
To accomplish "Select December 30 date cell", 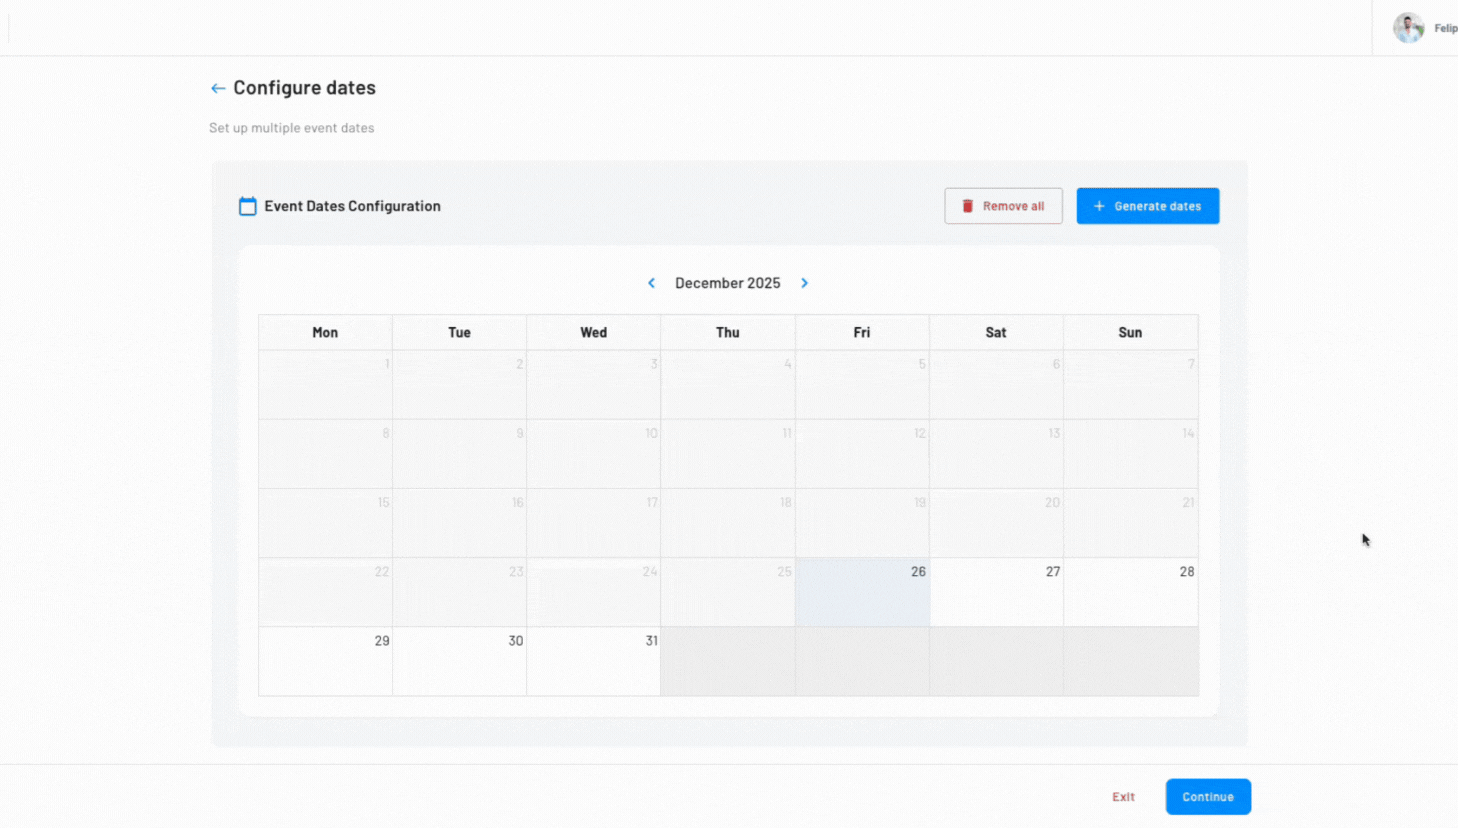I will tap(459, 661).
